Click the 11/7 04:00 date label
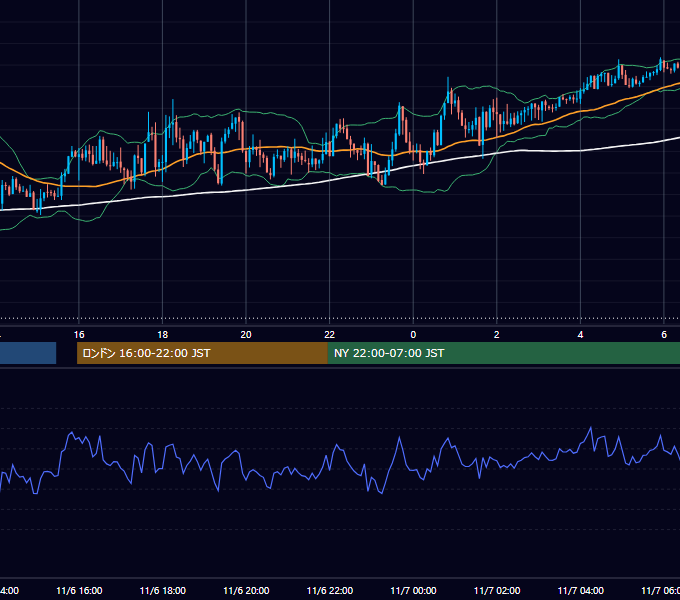Screen dimensions: 680x600 581,591
